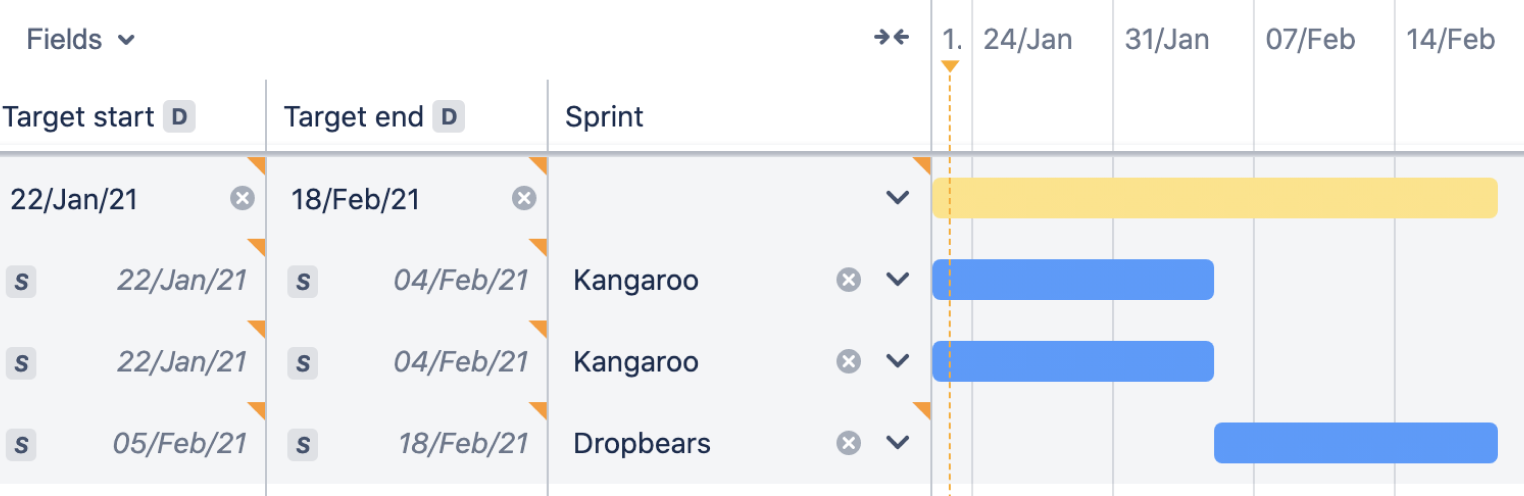
Task: Select the Sprint column header
Action: point(604,117)
